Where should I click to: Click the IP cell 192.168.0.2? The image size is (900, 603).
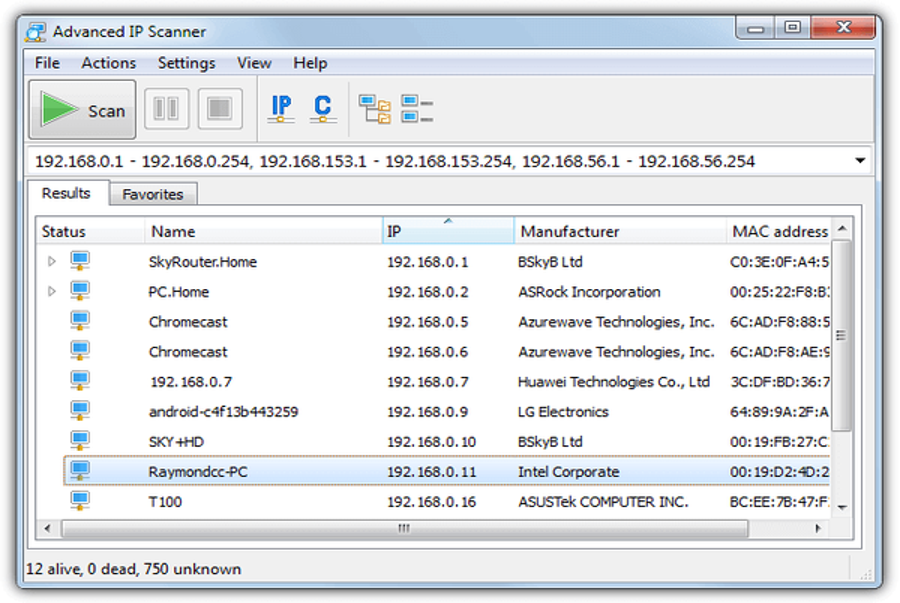coord(428,292)
